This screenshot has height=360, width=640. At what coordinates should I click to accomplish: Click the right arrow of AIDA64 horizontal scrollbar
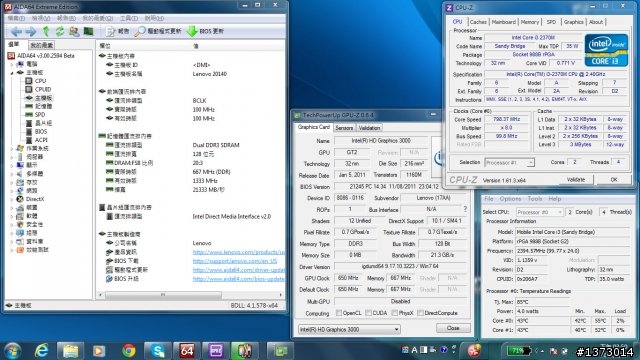point(281,295)
